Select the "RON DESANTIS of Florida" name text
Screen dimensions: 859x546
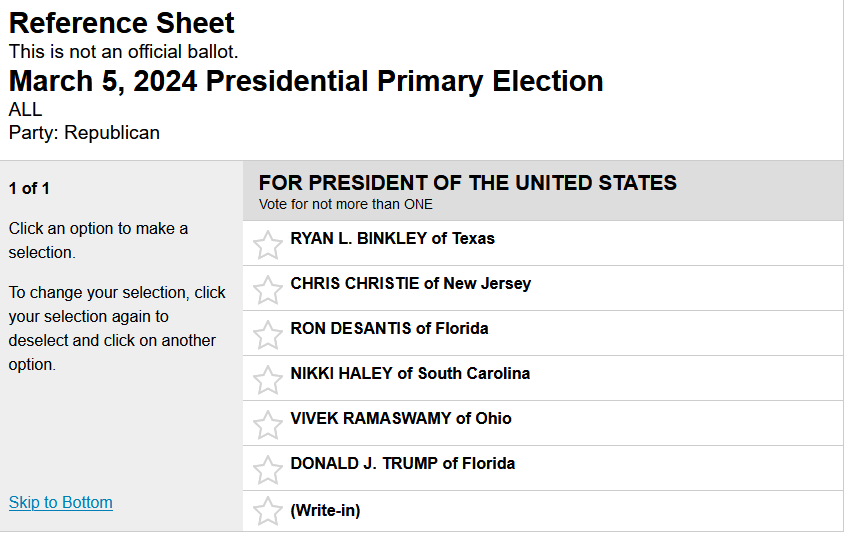pyautogui.click(x=389, y=328)
